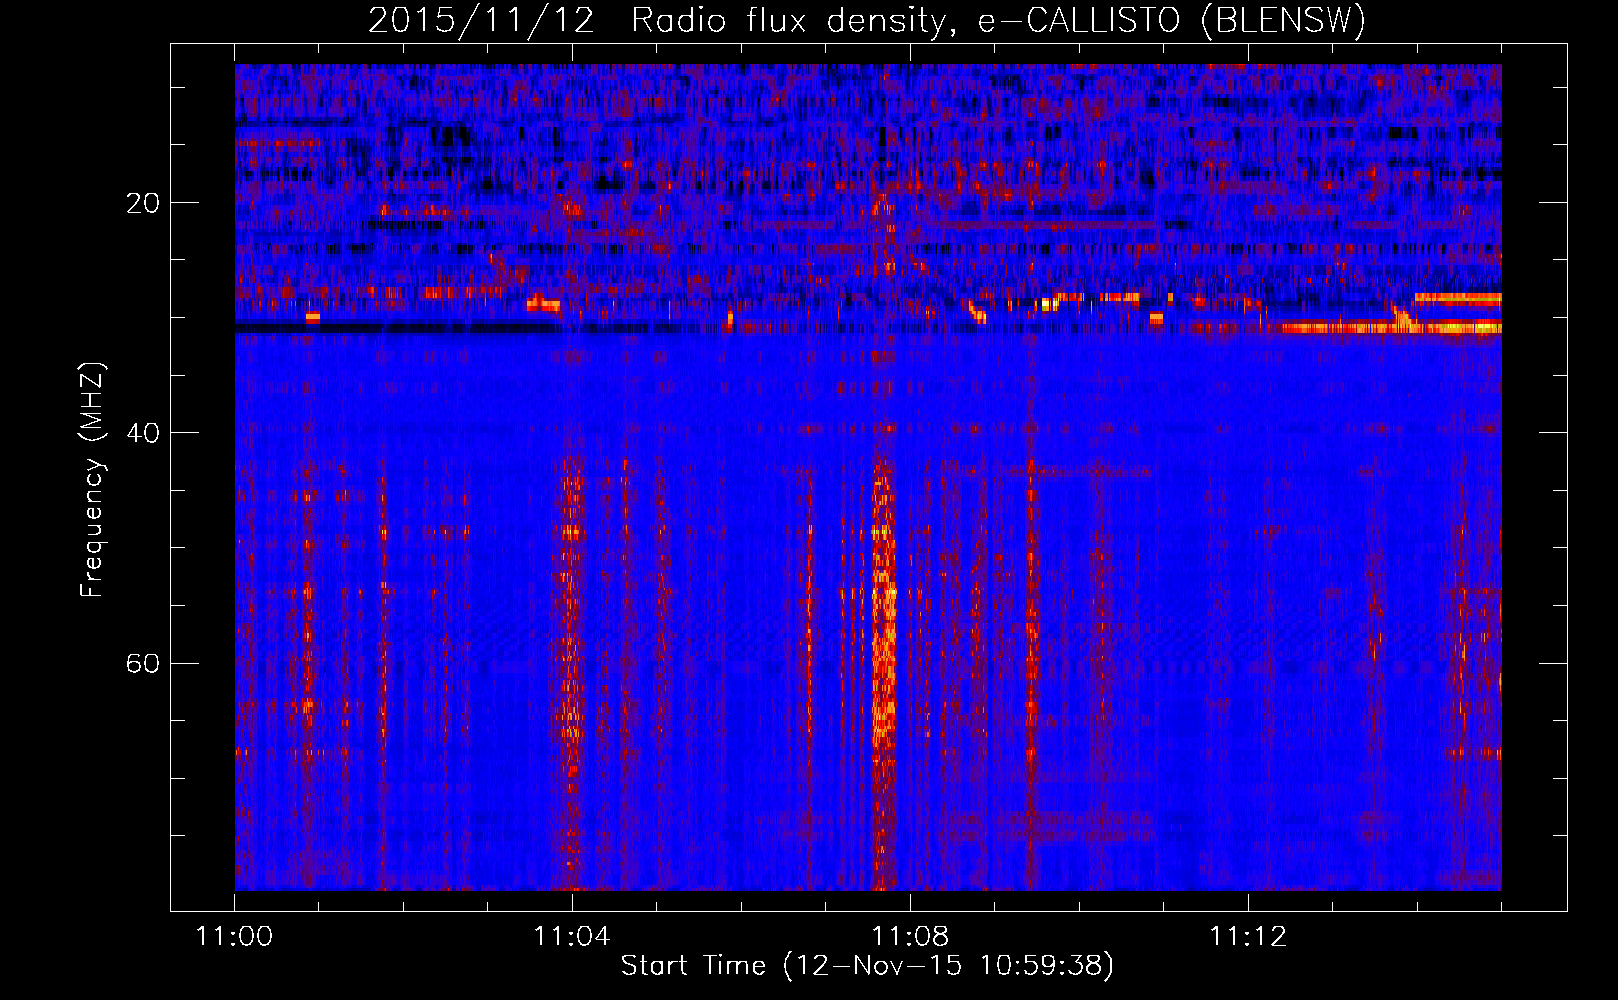
Task: Click the 20 MHz frequency tick label
Action: tap(143, 203)
